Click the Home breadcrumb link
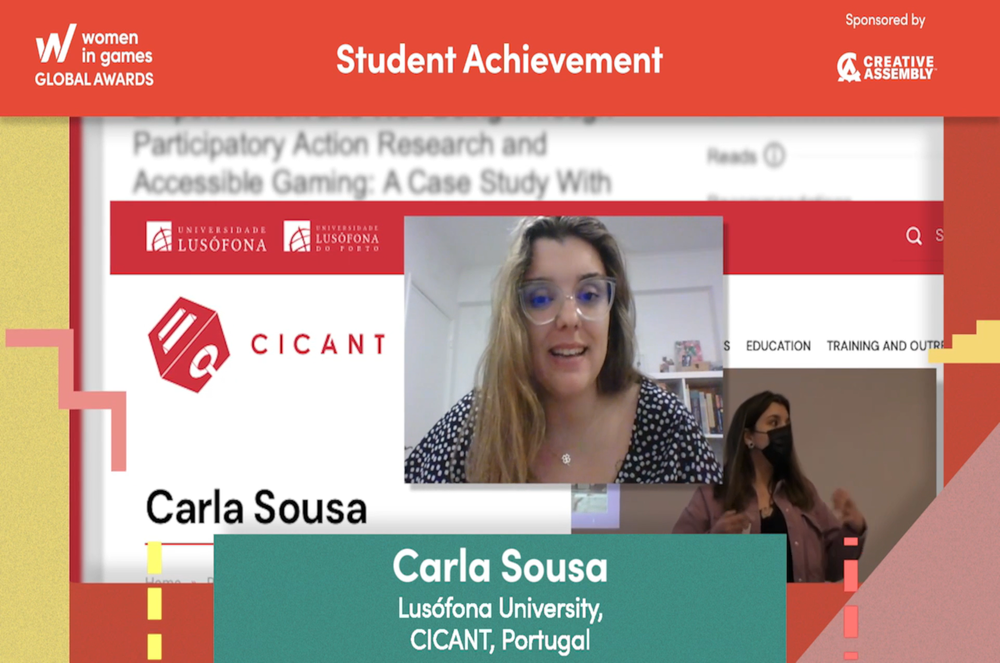Viewport: 1000px width, 663px height. pos(164,579)
